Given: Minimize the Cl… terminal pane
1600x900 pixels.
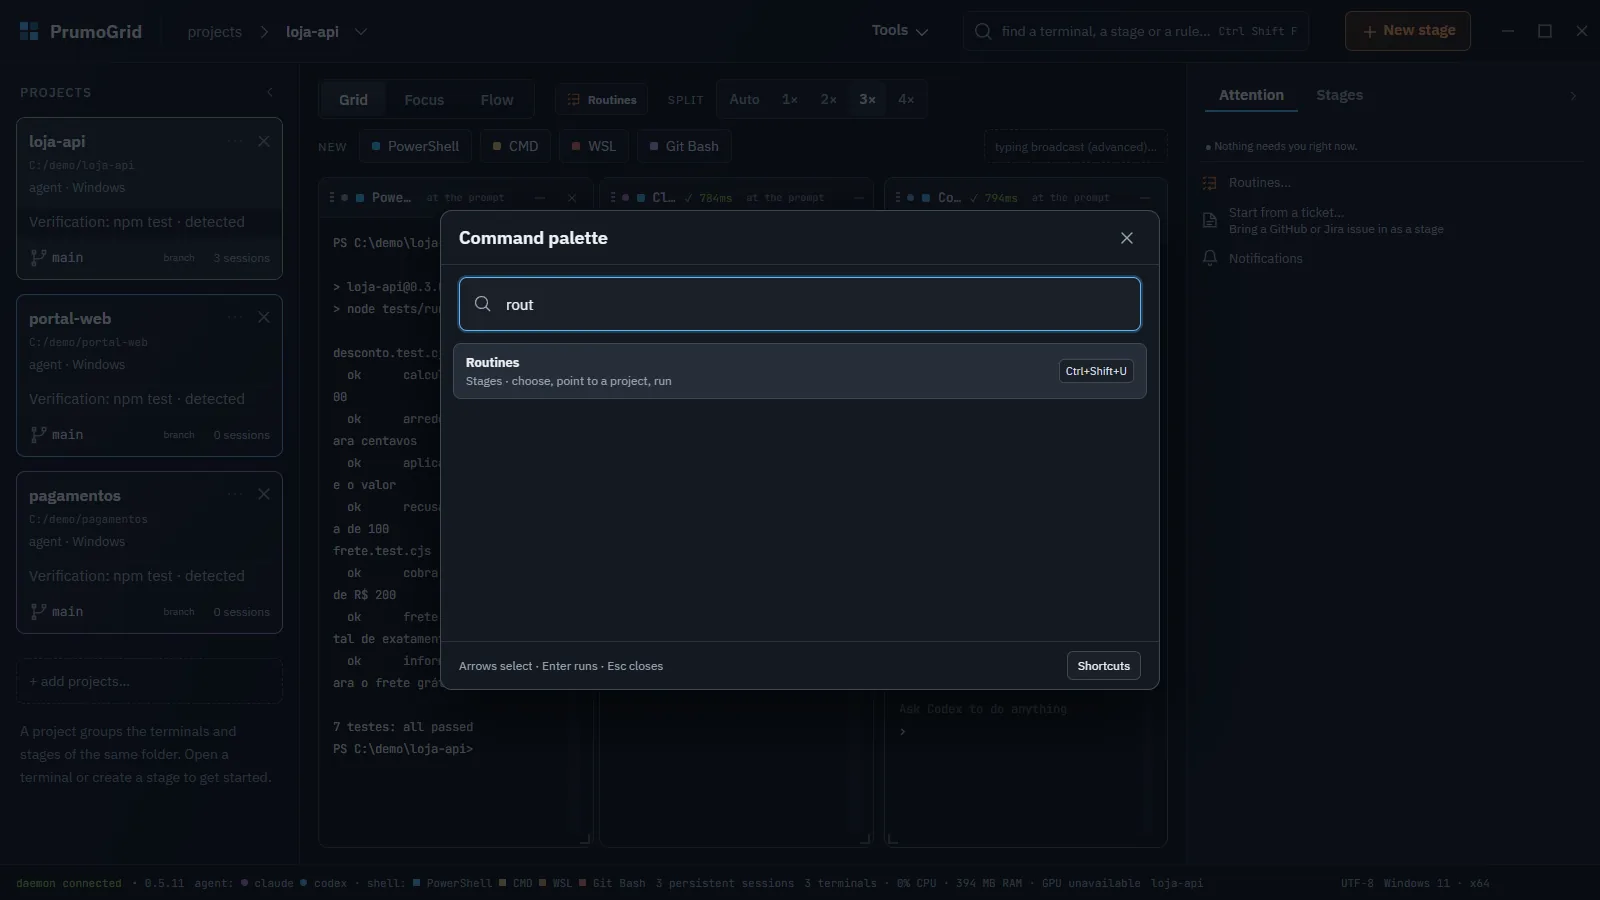Looking at the screenshot, I should 858,198.
